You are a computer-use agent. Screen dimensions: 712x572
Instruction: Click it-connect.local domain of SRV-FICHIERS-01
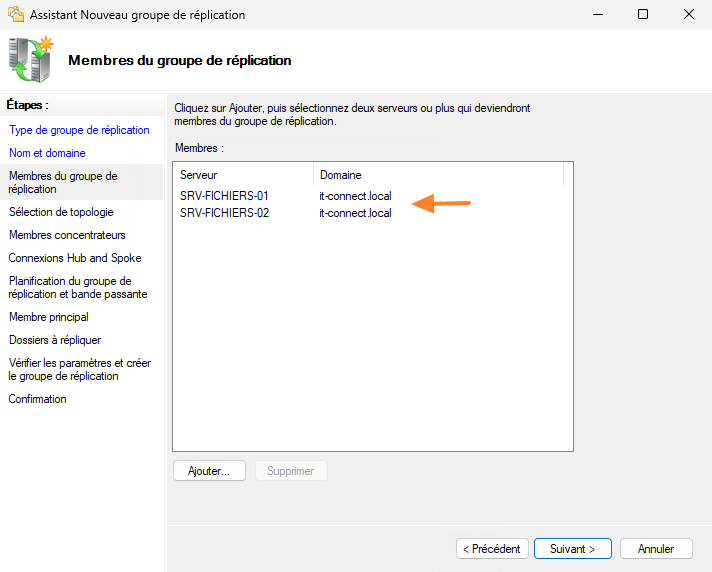pyautogui.click(x=355, y=196)
